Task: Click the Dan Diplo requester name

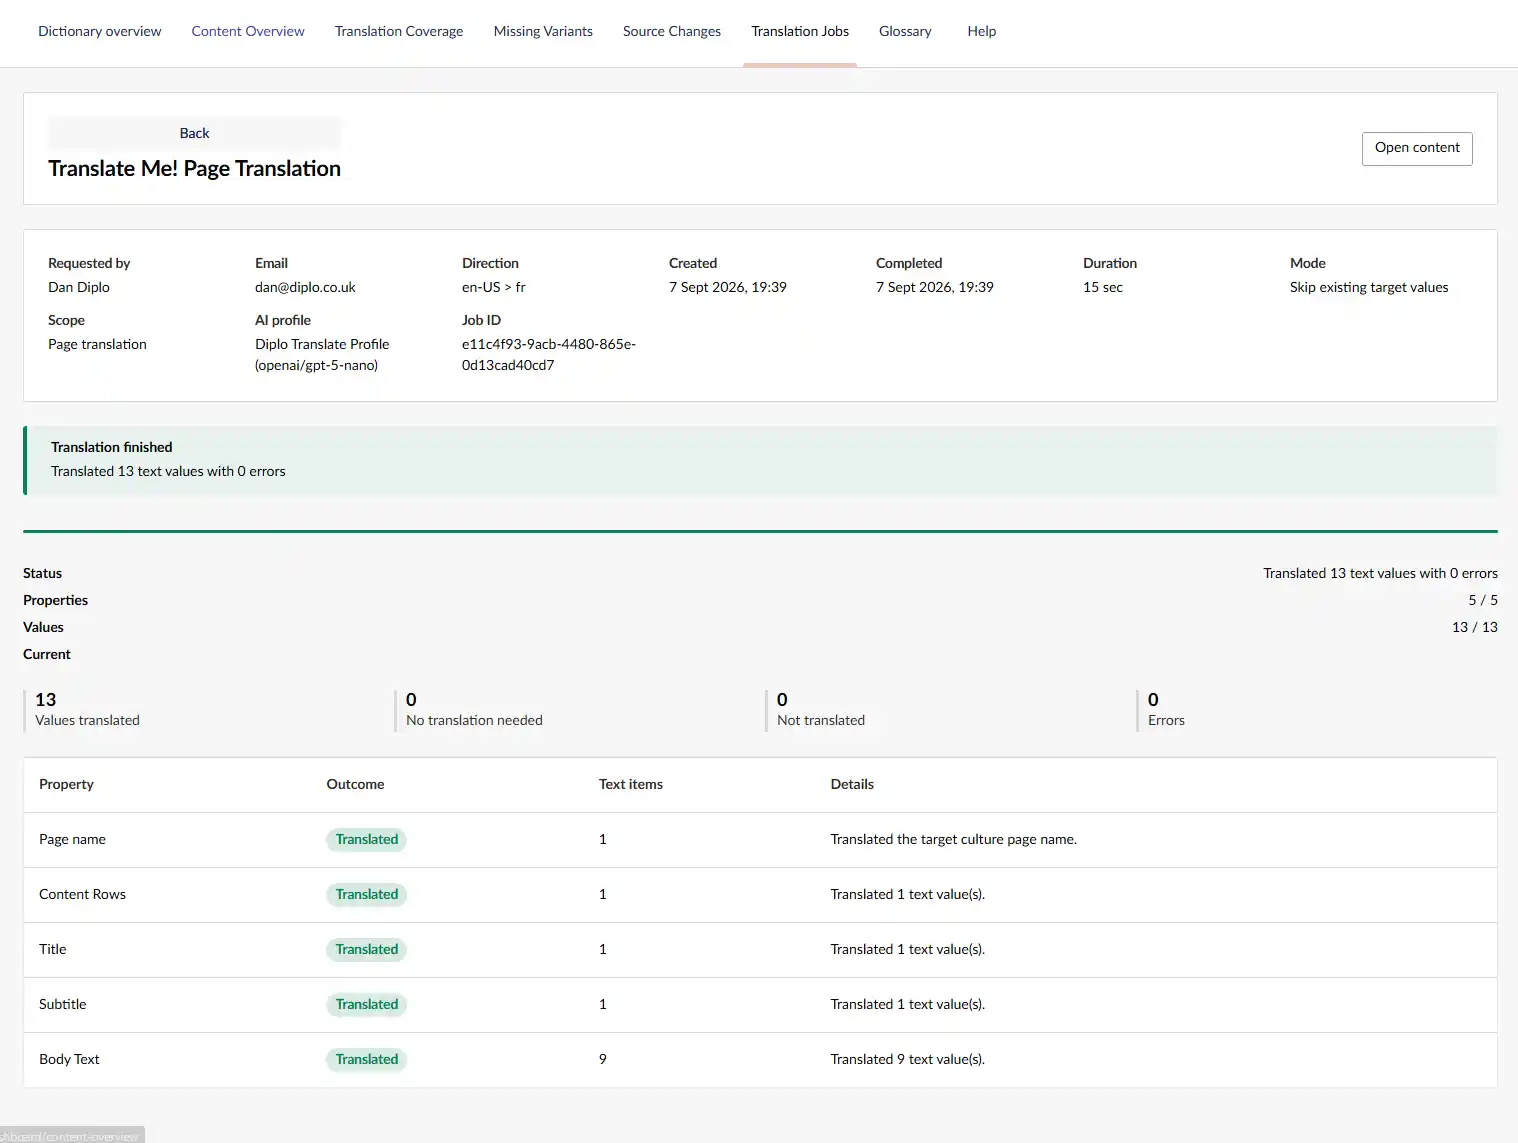Action: pos(79,287)
